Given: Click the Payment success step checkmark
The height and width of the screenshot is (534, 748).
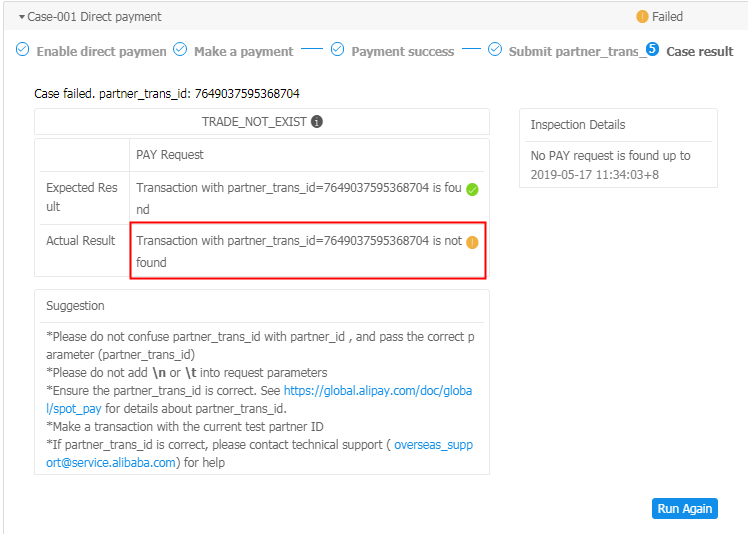Looking at the screenshot, I should tap(337, 50).
